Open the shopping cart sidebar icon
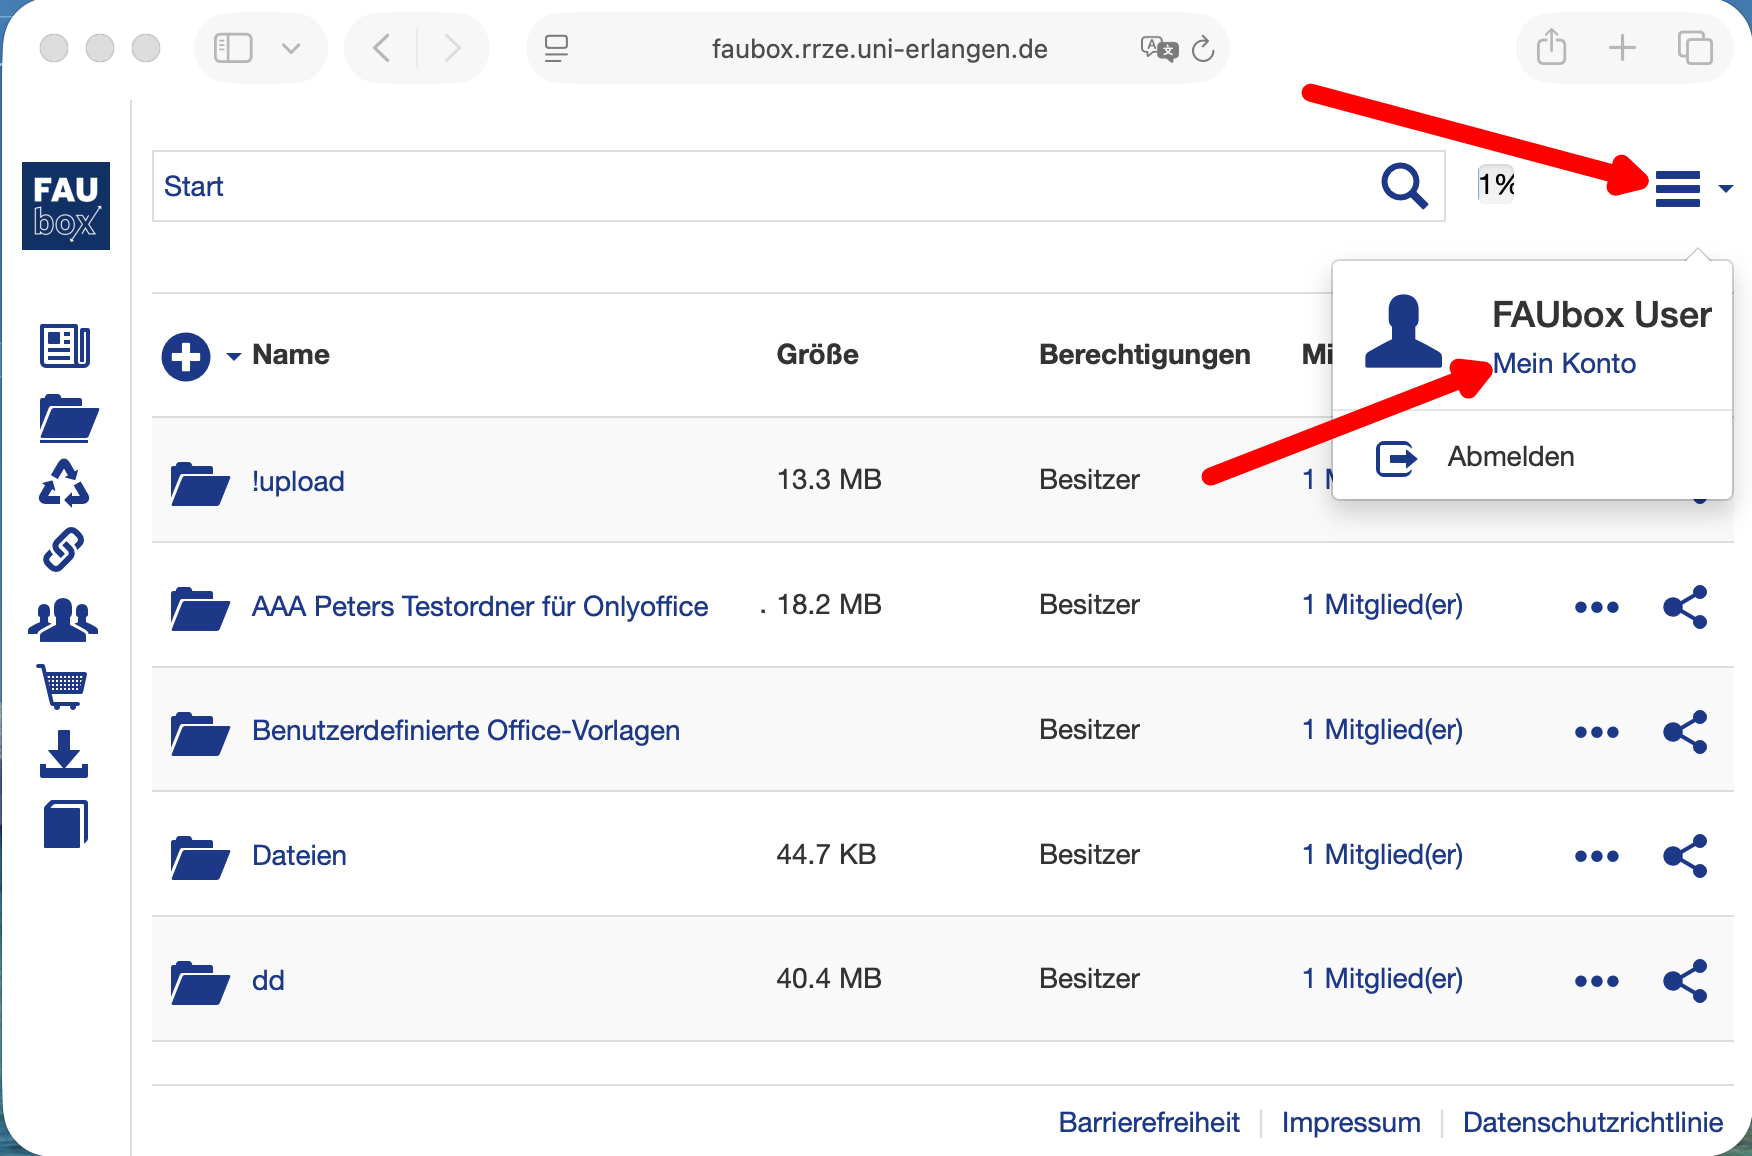 click(x=63, y=686)
